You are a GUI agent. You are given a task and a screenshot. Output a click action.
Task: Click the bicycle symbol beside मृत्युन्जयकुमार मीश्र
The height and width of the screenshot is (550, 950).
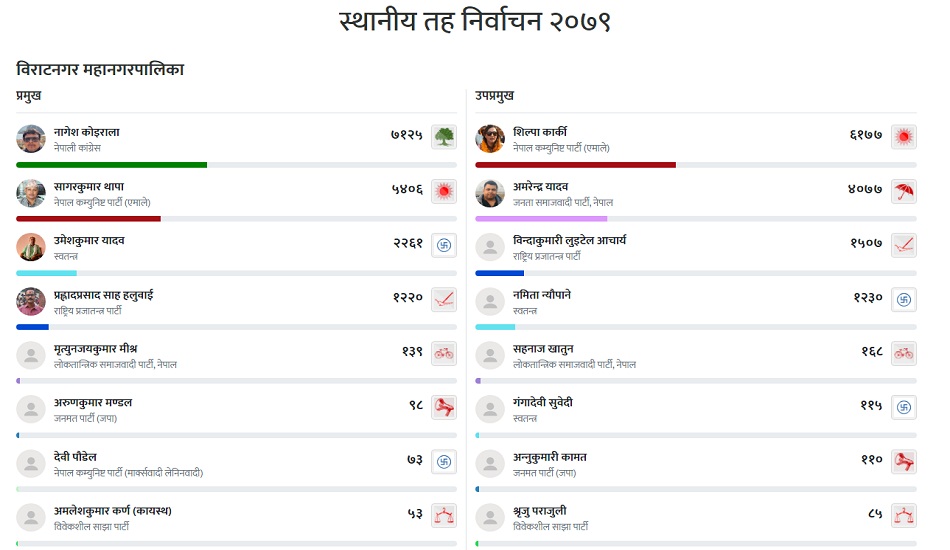tap(444, 353)
